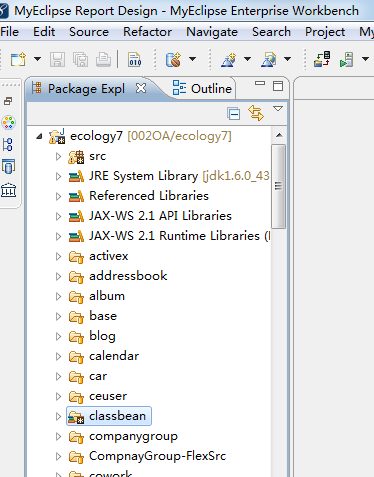Click the building columns sidebar icon
This screenshot has height=477, width=374.
(x=8, y=190)
